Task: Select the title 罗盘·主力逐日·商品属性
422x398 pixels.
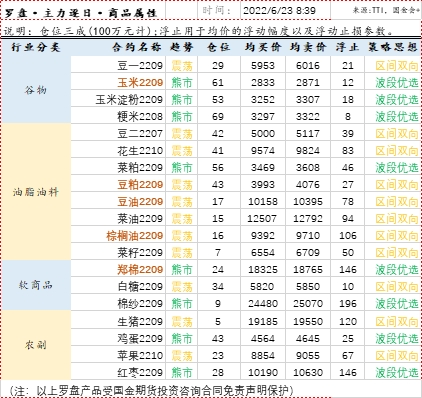Action: pyautogui.click(x=81, y=13)
